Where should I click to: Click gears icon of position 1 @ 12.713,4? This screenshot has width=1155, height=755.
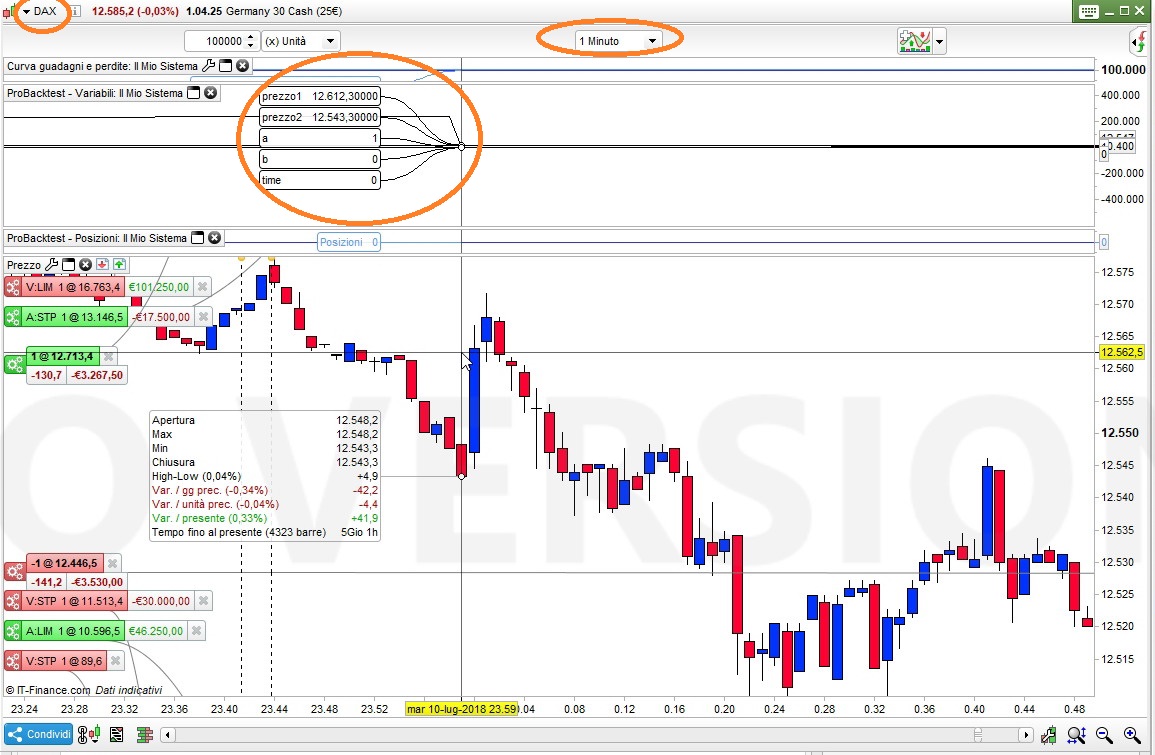14,364
